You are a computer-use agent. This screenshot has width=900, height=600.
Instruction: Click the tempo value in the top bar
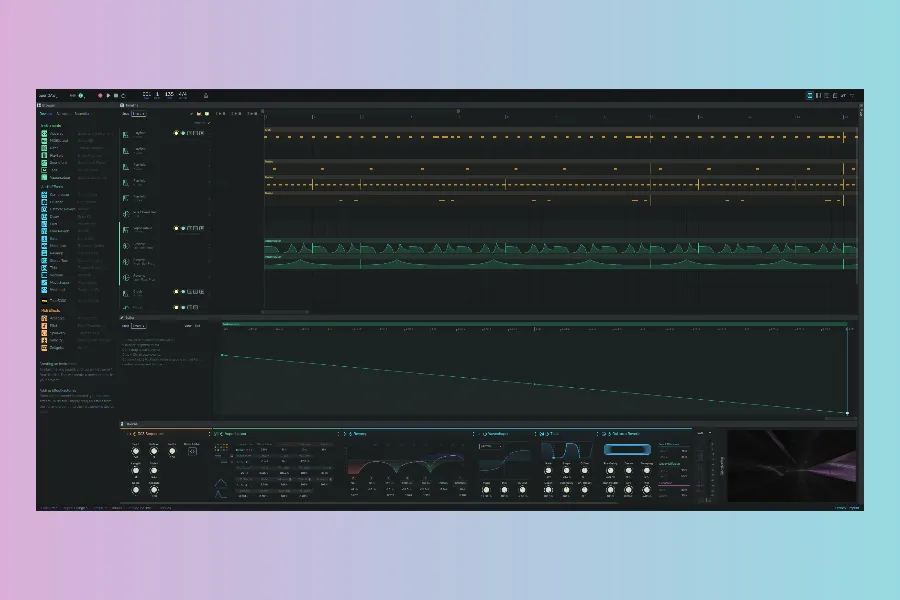(169, 94)
